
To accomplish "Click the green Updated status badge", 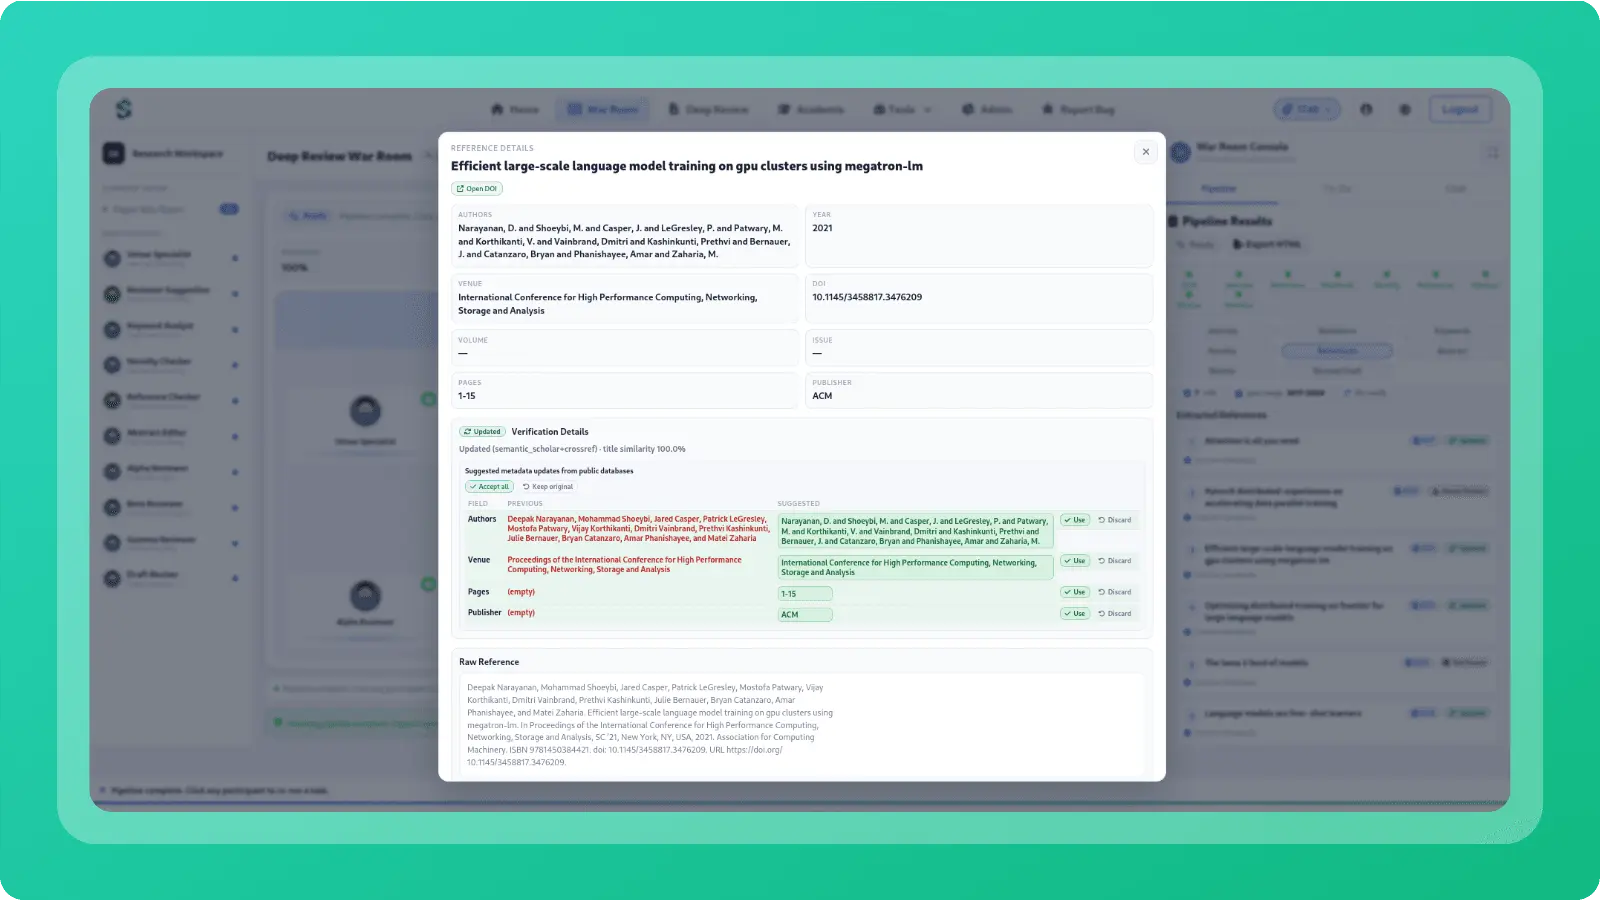I will click(x=483, y=432).
